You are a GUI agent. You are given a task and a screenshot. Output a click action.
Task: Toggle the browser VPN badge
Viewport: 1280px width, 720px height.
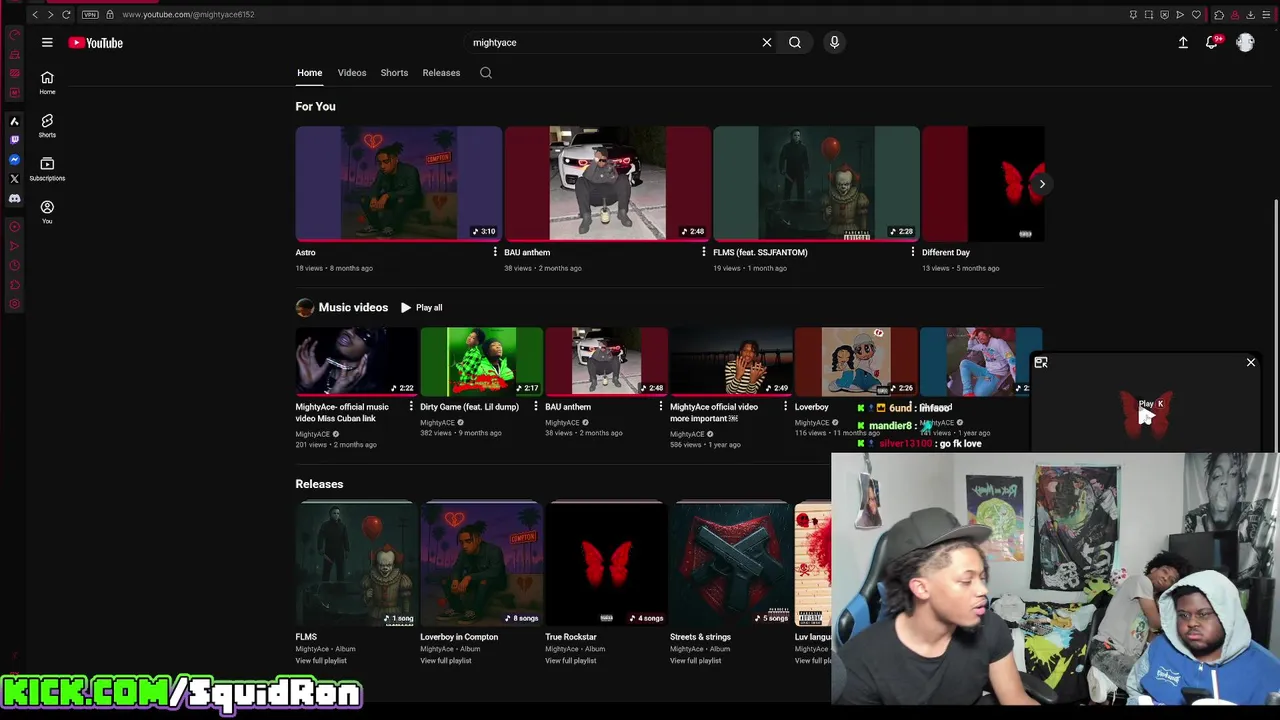(x=90, y=15)
